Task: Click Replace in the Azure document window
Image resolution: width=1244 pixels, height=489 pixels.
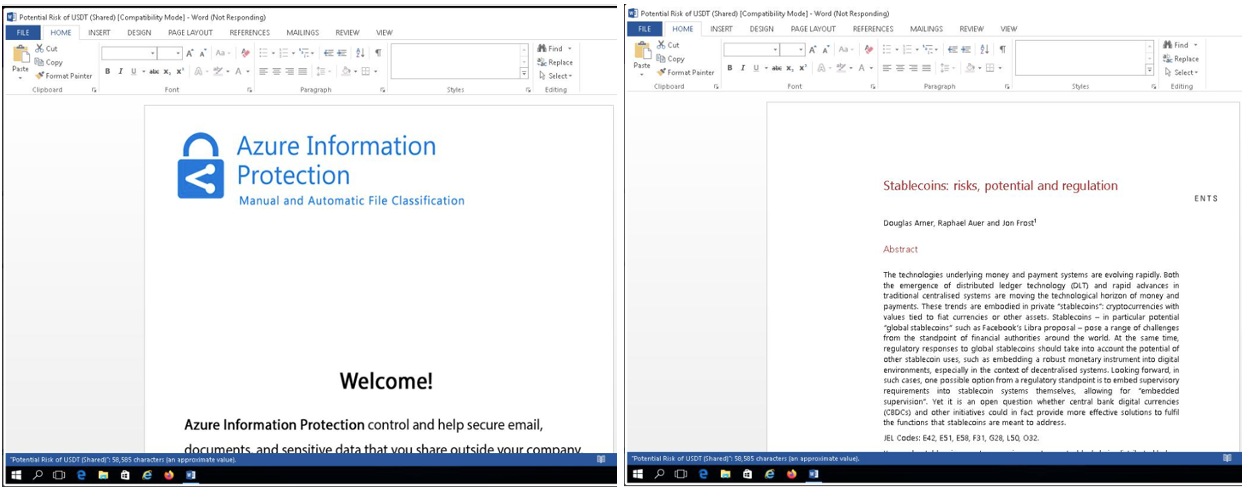Action: 555,62
